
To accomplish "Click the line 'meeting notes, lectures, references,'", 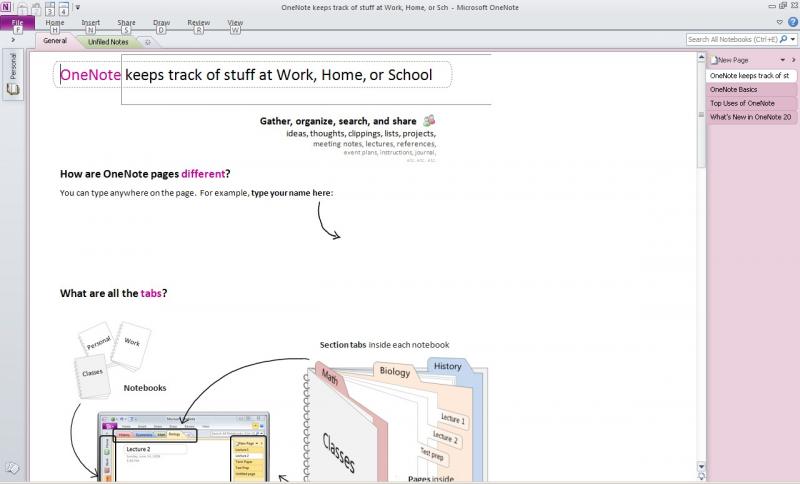I will [374, 144].
